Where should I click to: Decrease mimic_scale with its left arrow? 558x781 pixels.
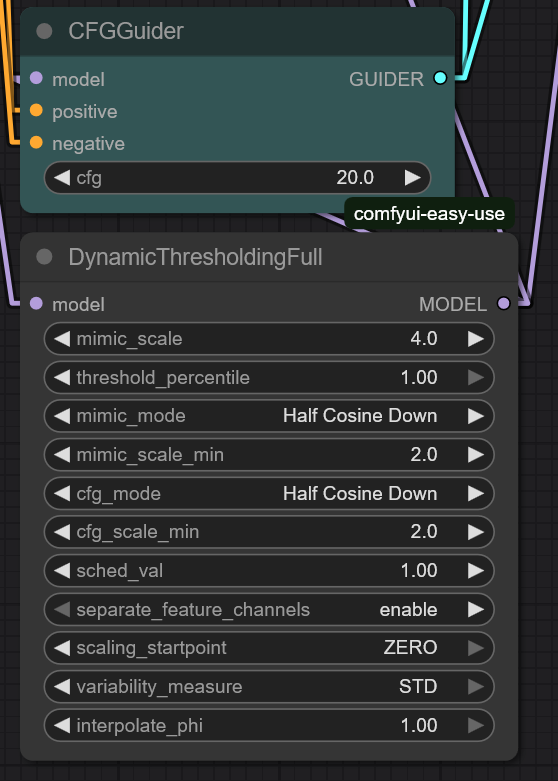62,339
